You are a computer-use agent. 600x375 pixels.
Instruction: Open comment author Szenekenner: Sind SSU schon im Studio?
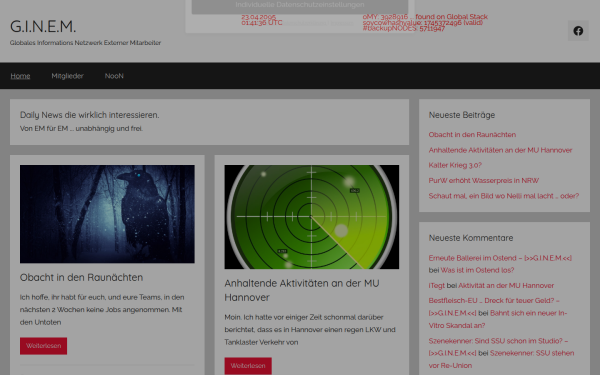point(498,347)
